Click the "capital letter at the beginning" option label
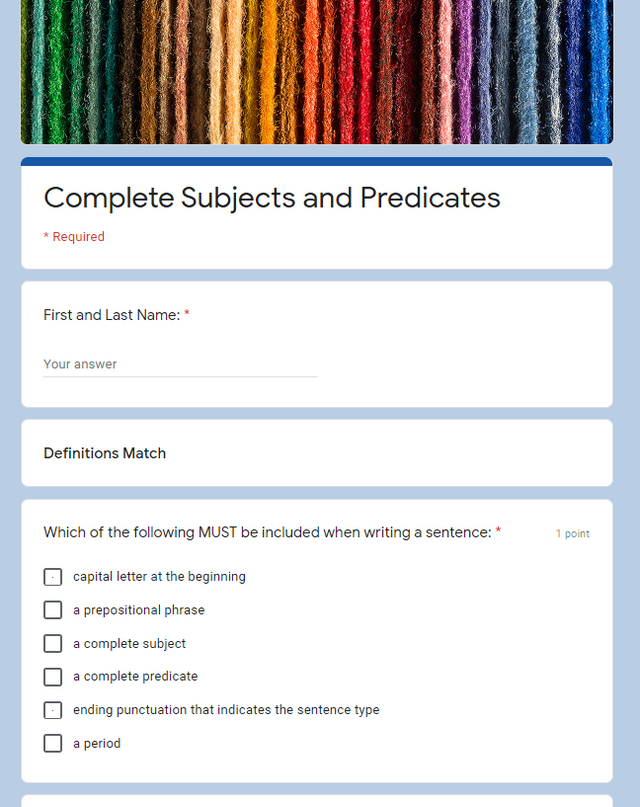Viewport: 640px width, 807px height. pyautogui.click(x=159, y=577)
